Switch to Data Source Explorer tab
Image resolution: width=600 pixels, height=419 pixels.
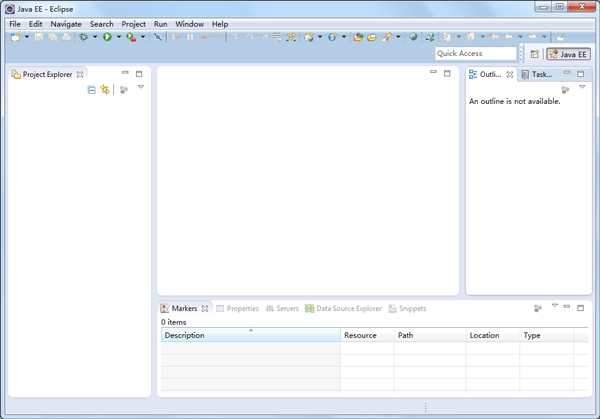pos(343,309)
